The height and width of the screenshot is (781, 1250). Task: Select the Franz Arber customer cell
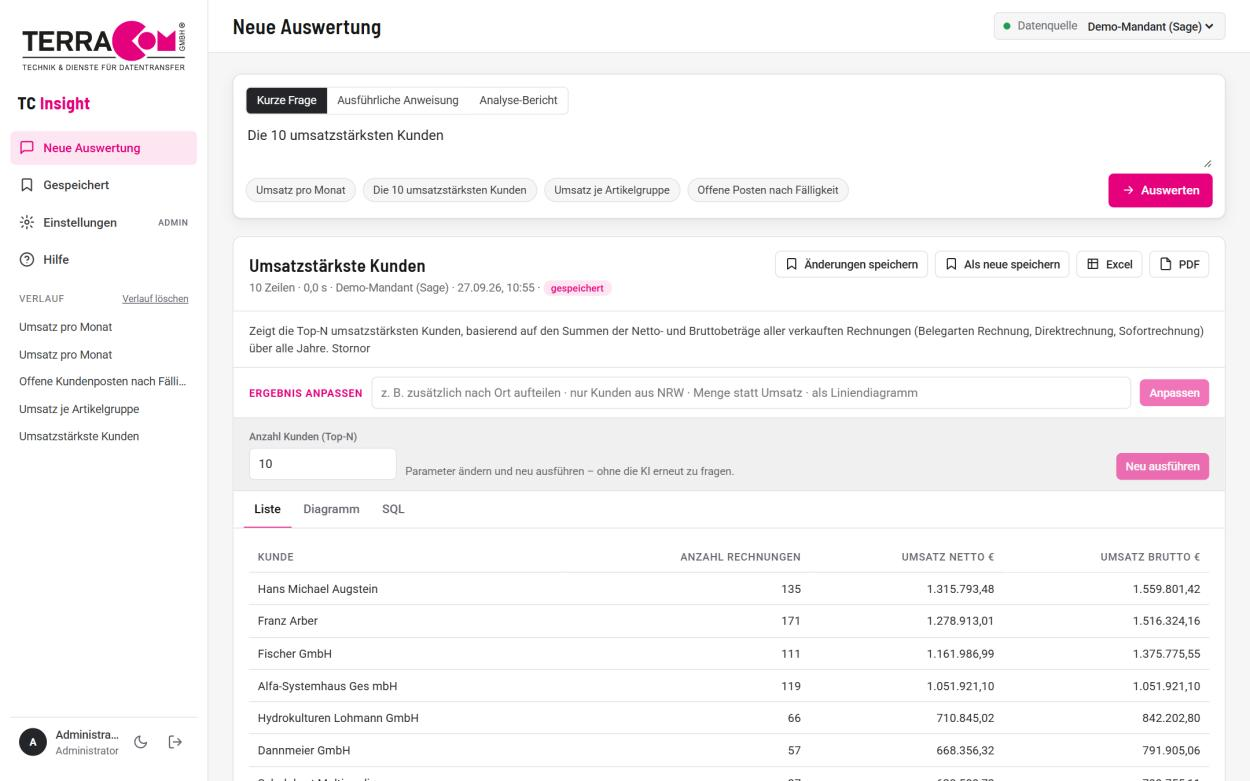coord(289,621)
